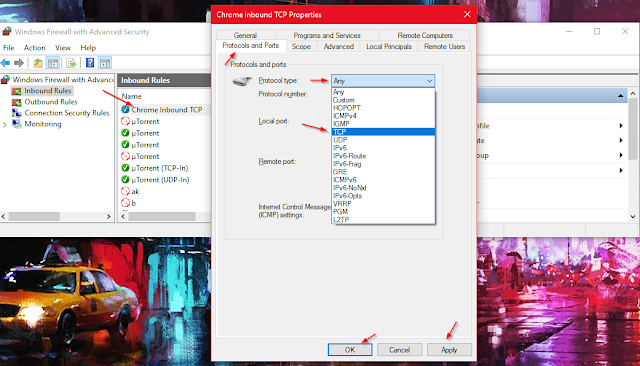Expand the Monitoring tree node chevron
This screenshot has width=640, height=366.
pyautogui.click(x=4, y=124)
